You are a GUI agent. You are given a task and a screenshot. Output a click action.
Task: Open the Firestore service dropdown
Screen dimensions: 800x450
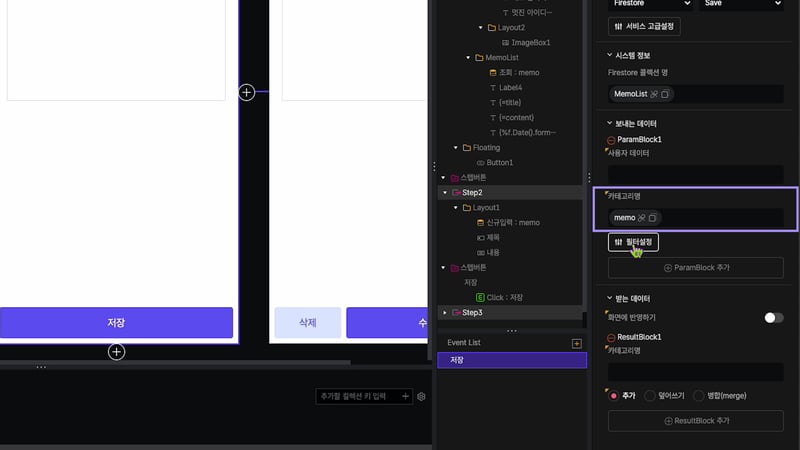tap(650, 4)
